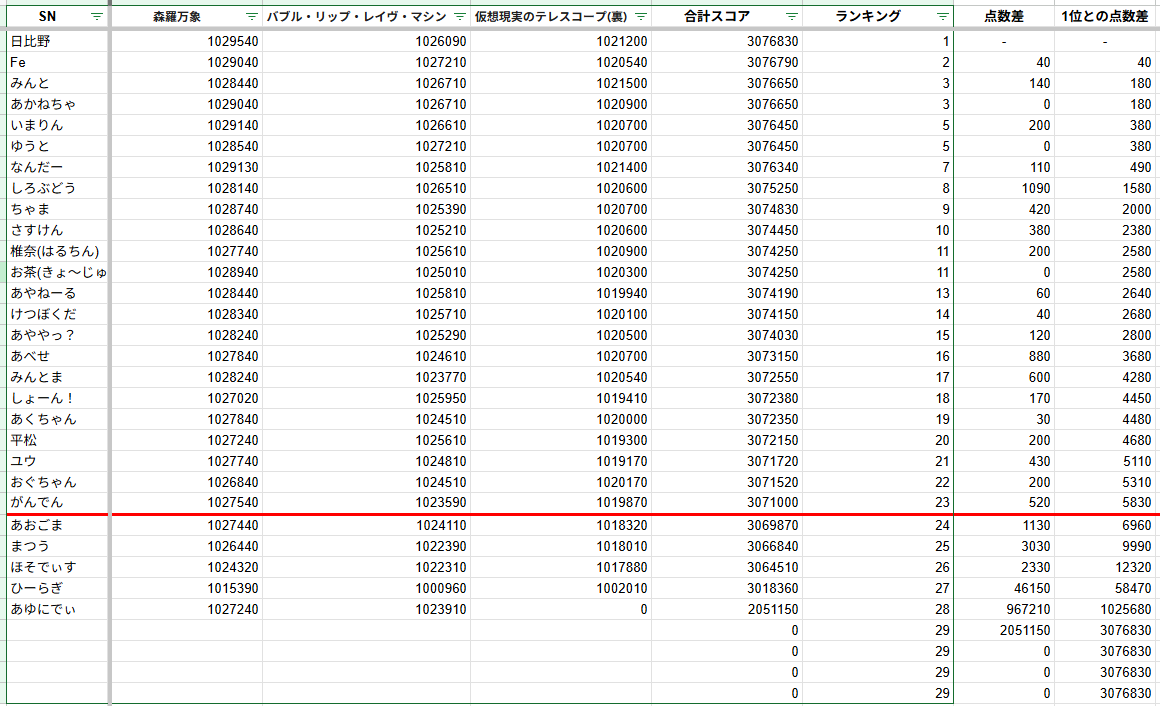
Task: Select the name cell Fe
Action: pos(58,62)
